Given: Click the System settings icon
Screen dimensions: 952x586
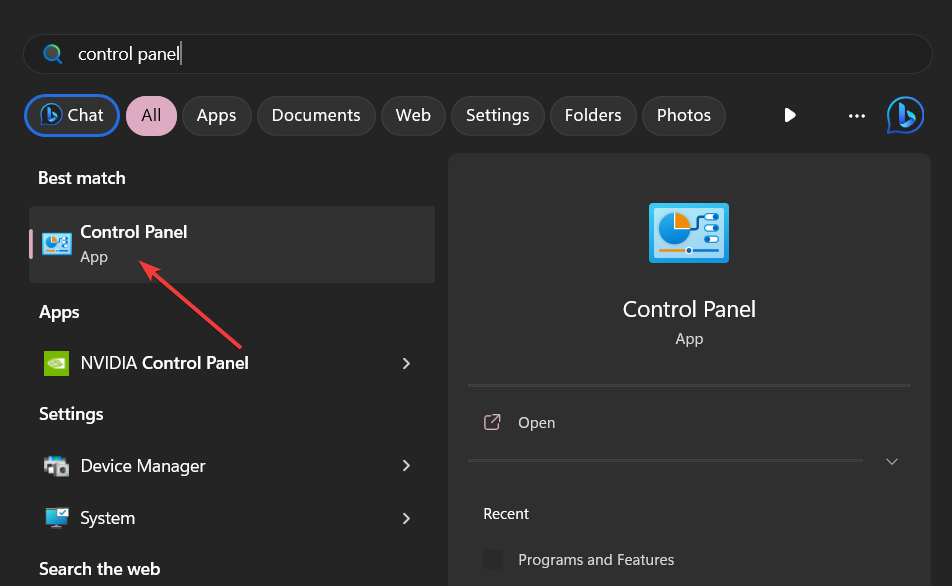Looking at the screenshot, I should (57, 518).
